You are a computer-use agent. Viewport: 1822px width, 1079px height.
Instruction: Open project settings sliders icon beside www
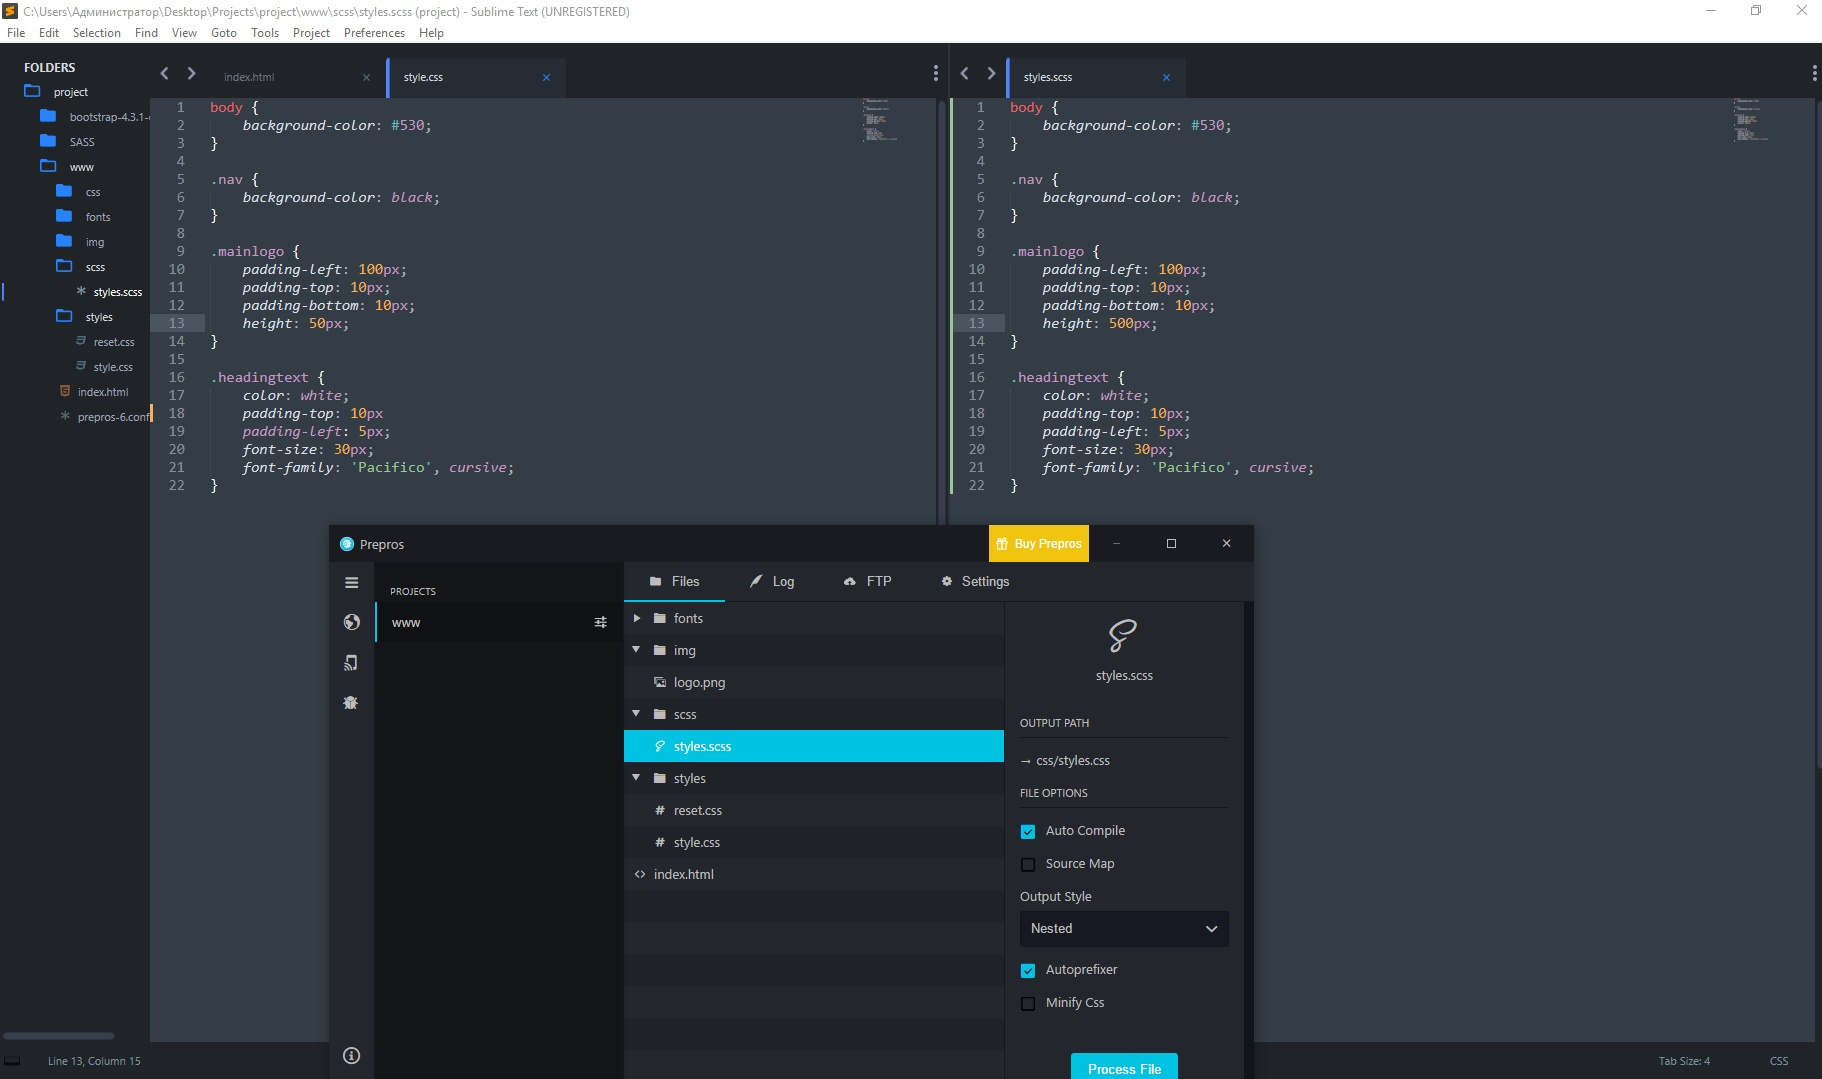coord(600,622)
